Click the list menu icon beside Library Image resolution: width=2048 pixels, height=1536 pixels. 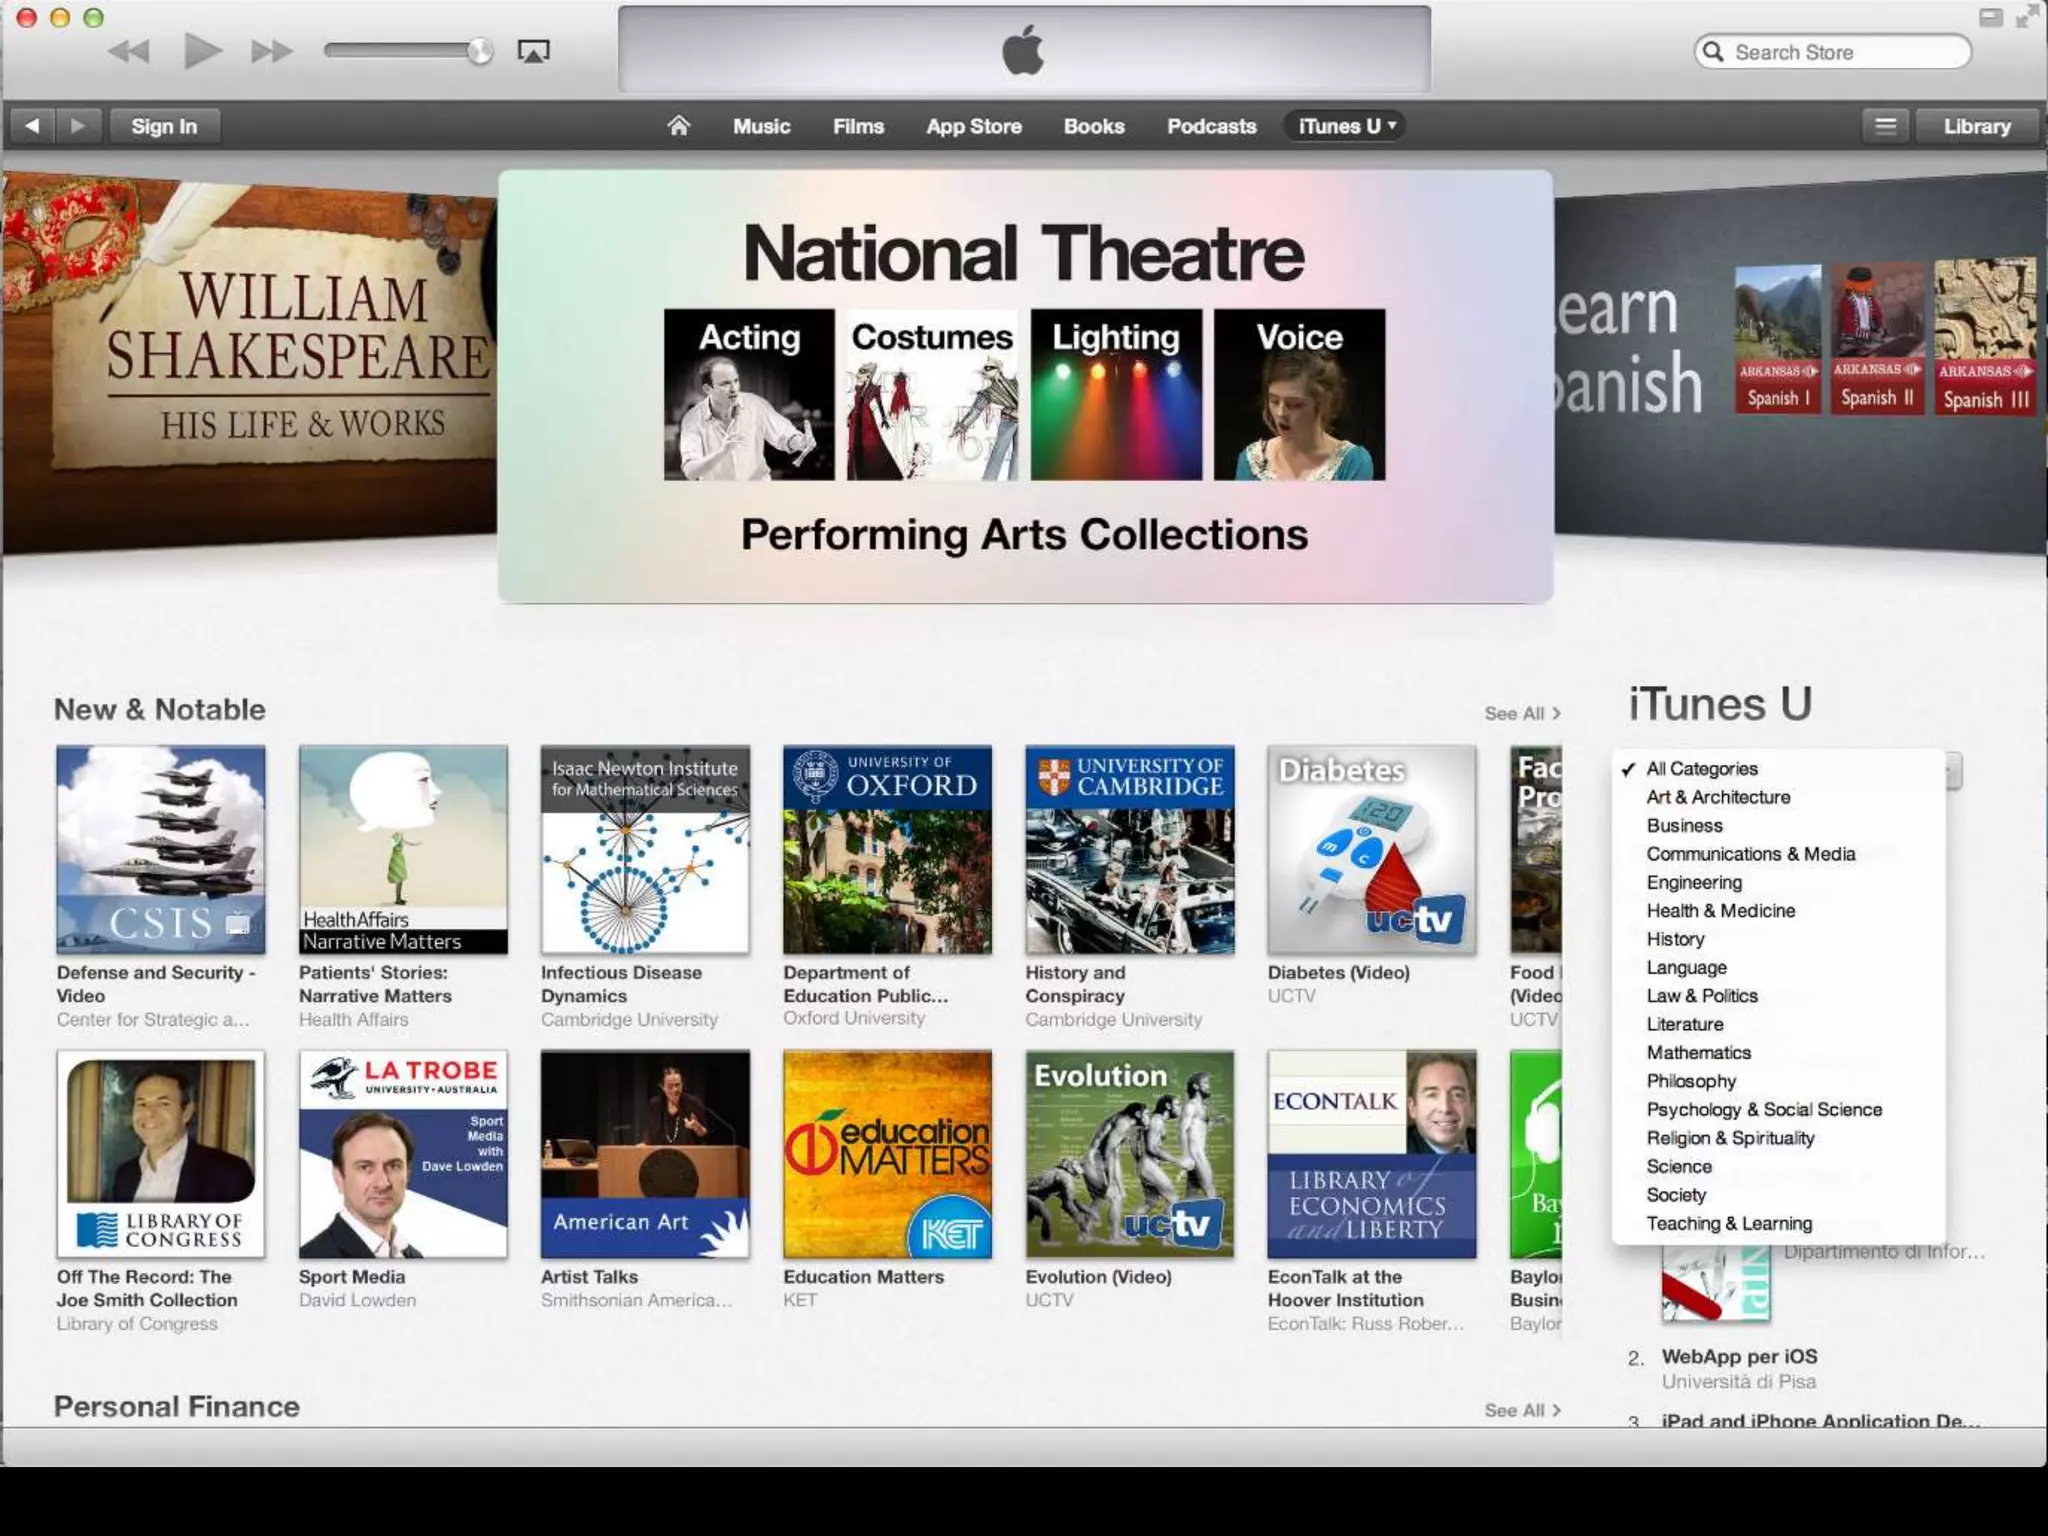pyautogui.click(x=1885, y=126)
